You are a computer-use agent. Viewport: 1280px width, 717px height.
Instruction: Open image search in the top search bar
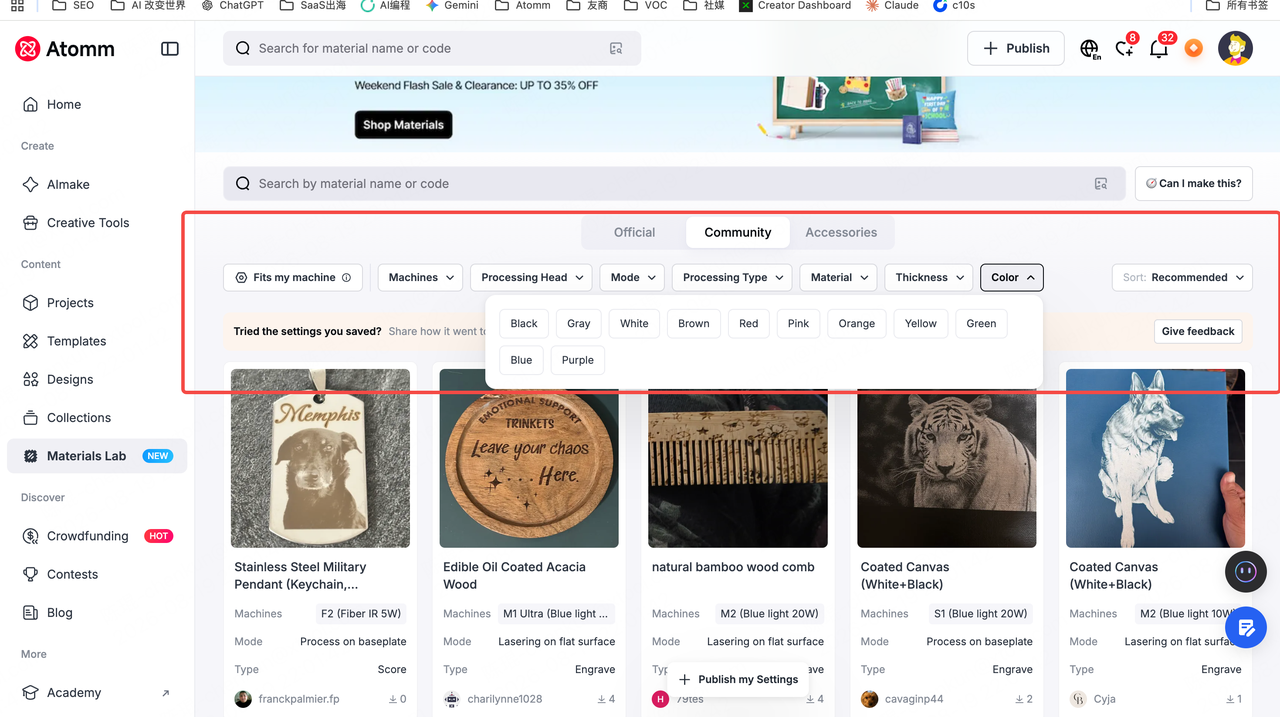tap(616, 48)
